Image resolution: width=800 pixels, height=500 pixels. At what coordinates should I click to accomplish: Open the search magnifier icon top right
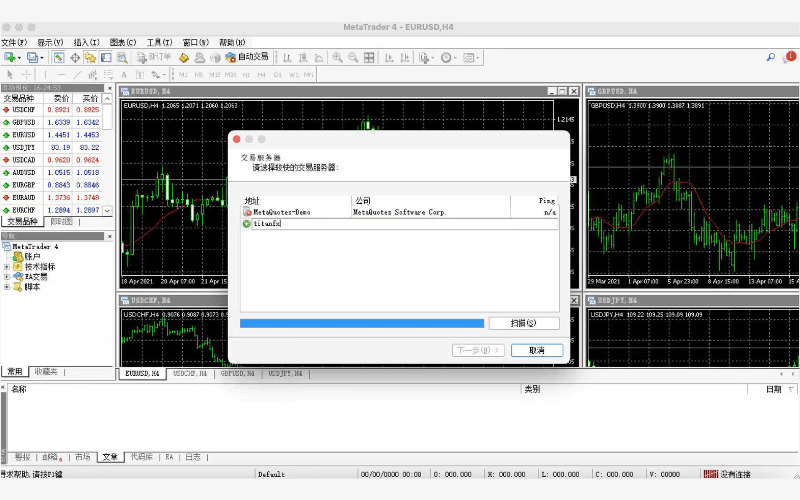click(770, 57)
